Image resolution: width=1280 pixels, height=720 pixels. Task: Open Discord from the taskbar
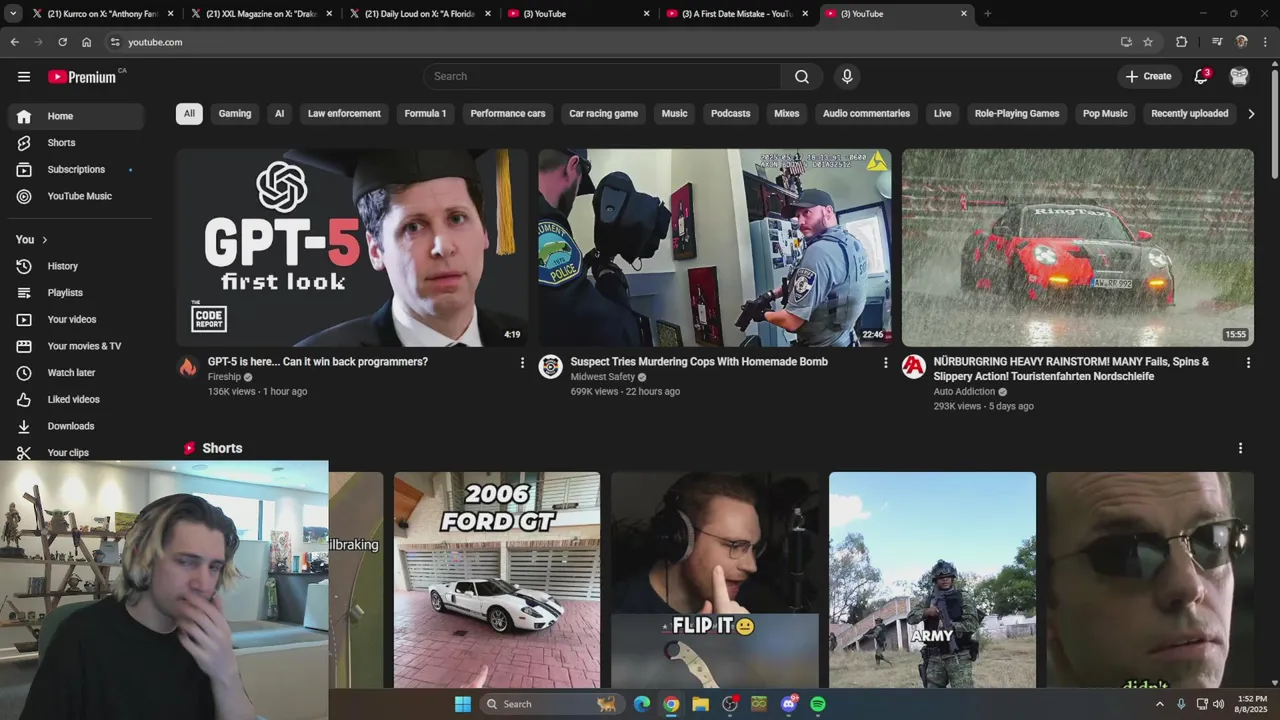(789, 704)
